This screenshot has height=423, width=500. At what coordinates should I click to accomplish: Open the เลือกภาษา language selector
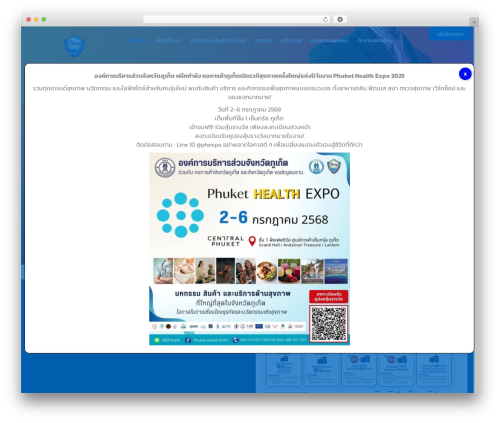click(450, 34)
